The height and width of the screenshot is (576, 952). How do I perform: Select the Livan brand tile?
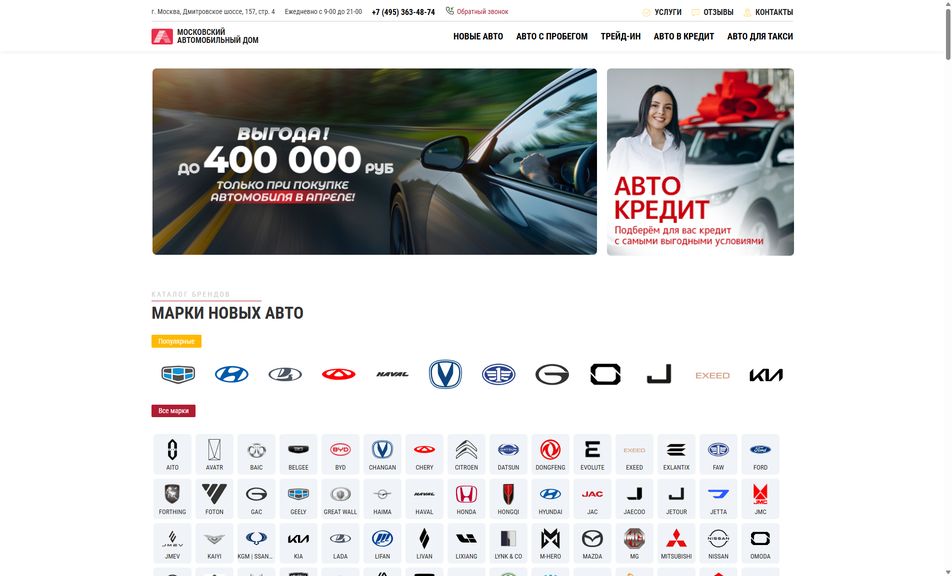click(x=424, y=543)
